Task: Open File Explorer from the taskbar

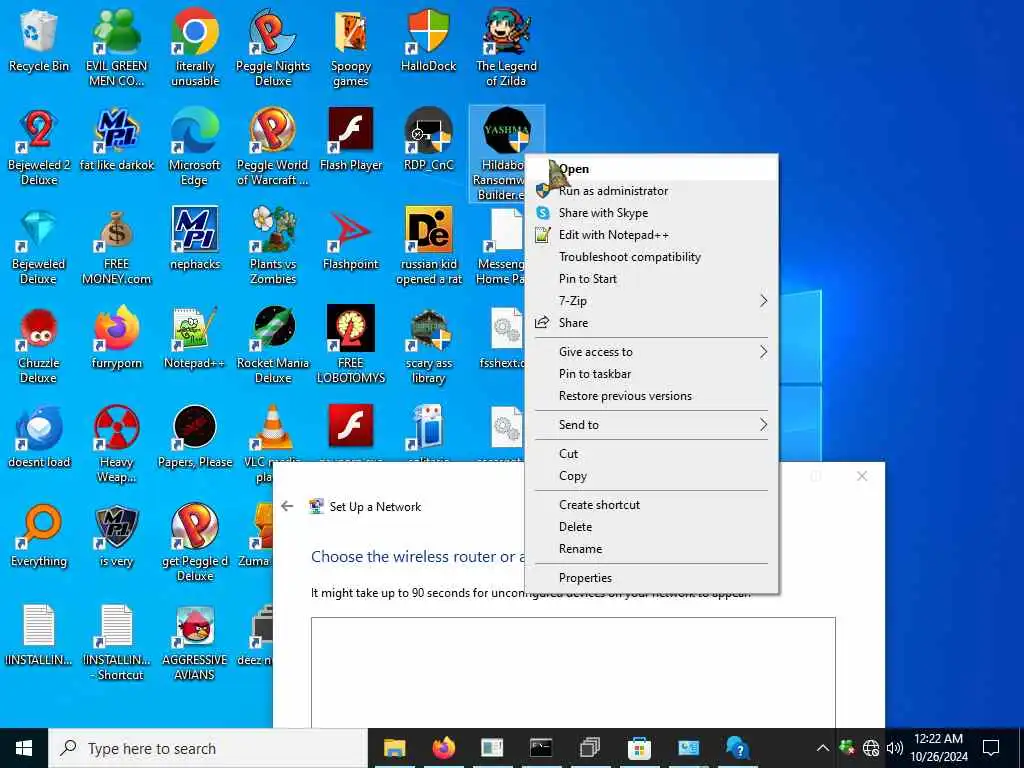Action: pos(394,748)
